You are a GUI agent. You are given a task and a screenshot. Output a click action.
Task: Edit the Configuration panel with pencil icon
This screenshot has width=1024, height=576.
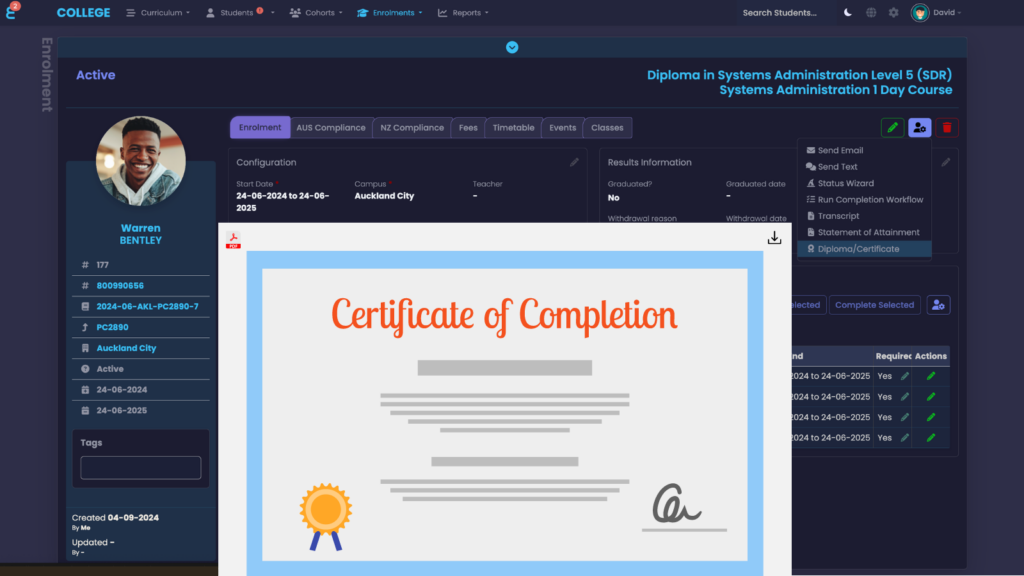point(574,162)
